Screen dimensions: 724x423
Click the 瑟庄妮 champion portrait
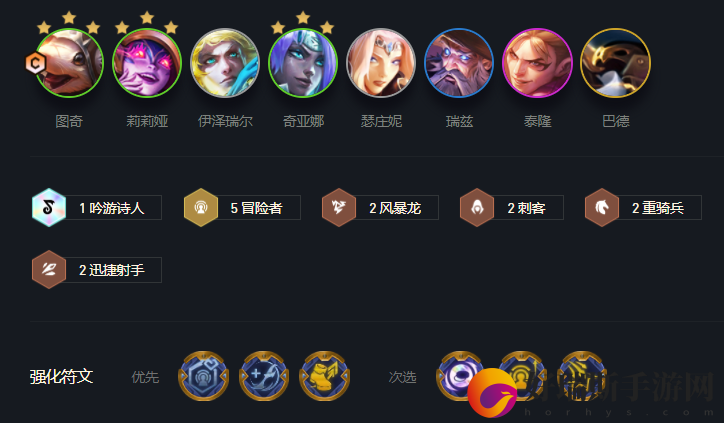381,63
